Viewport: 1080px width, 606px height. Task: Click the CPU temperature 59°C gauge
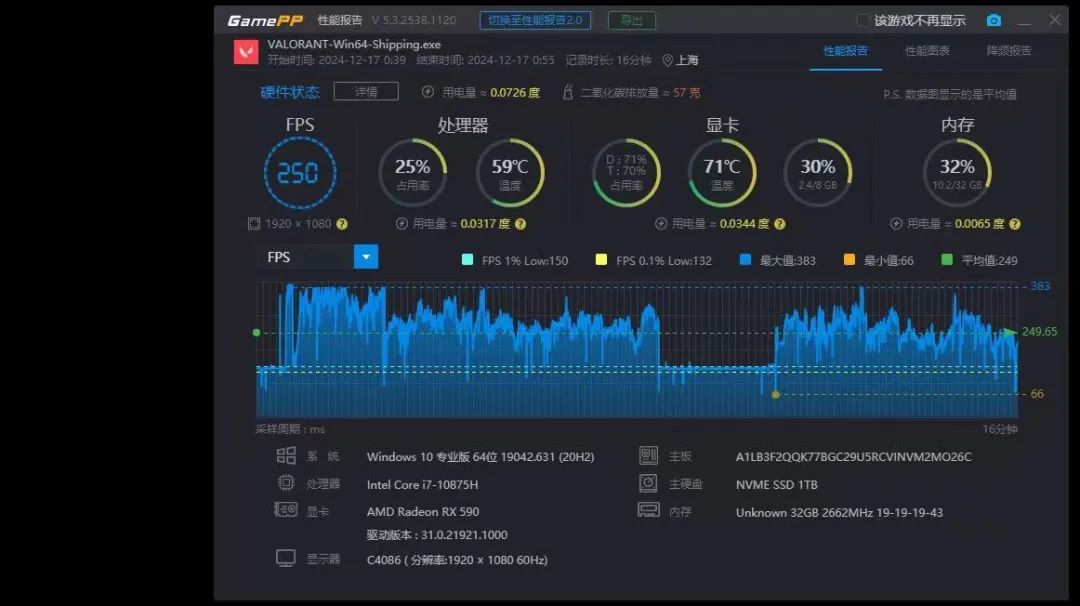point(510,173)
